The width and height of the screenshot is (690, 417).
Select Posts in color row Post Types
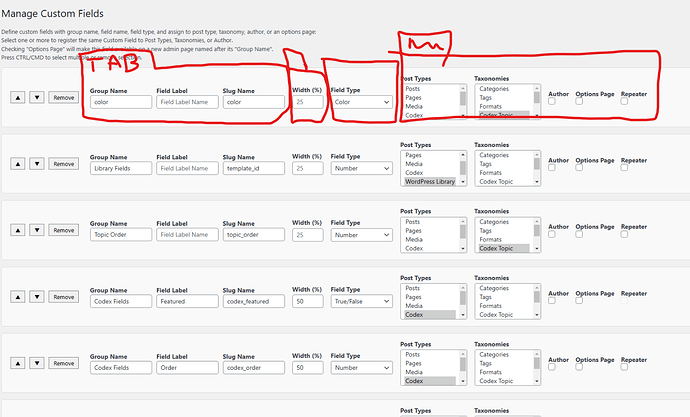pos(430,89)
